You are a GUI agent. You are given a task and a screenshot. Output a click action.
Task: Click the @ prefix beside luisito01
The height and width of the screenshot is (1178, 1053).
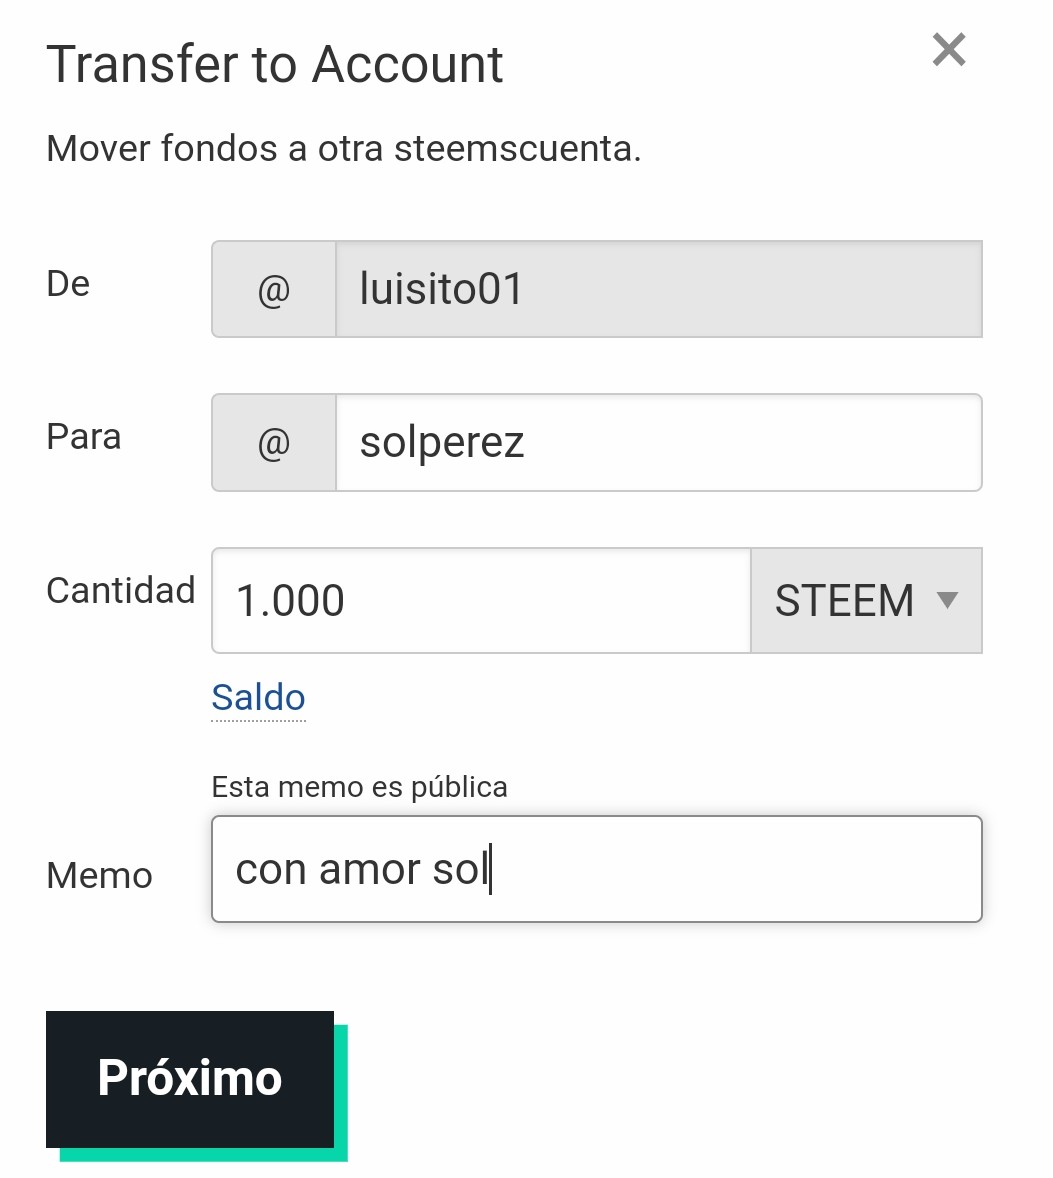pyautogui.click(x=273, y=289)
